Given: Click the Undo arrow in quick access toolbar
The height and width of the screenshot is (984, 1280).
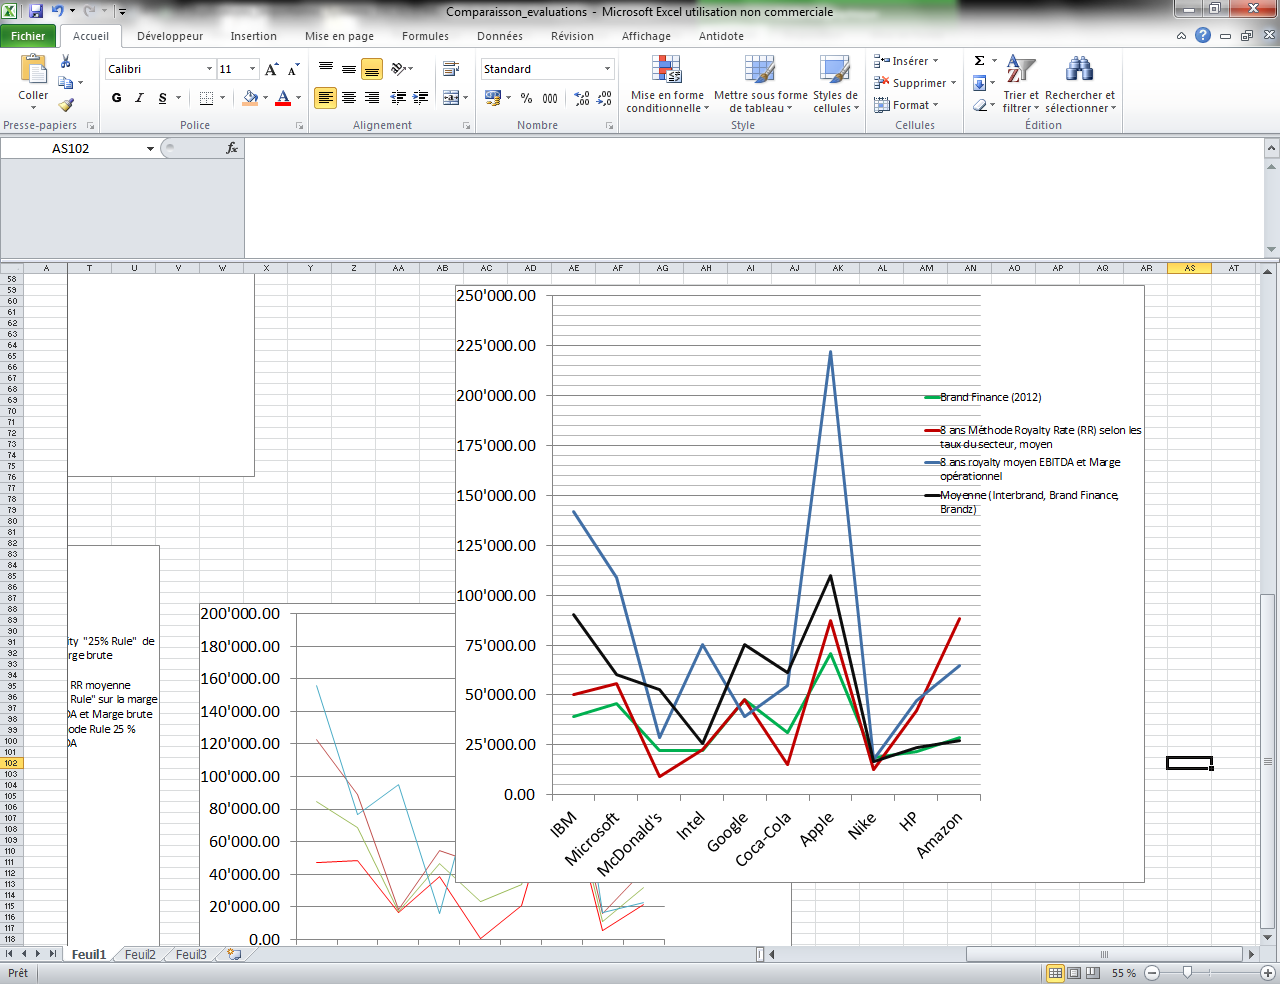Looking at the screenshot, I should 58,11.
